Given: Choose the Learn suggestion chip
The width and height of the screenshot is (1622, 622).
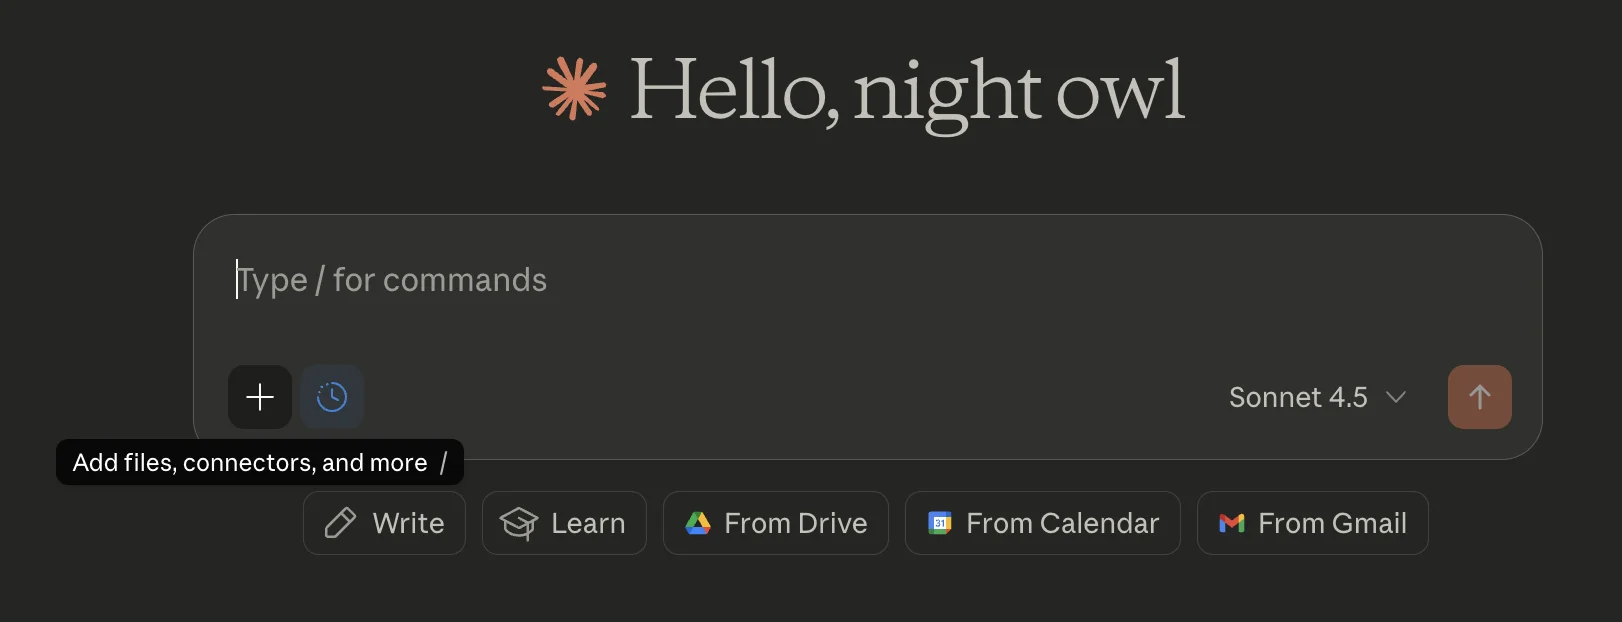Looking at the screenshot, I should (x=564, y=523).
